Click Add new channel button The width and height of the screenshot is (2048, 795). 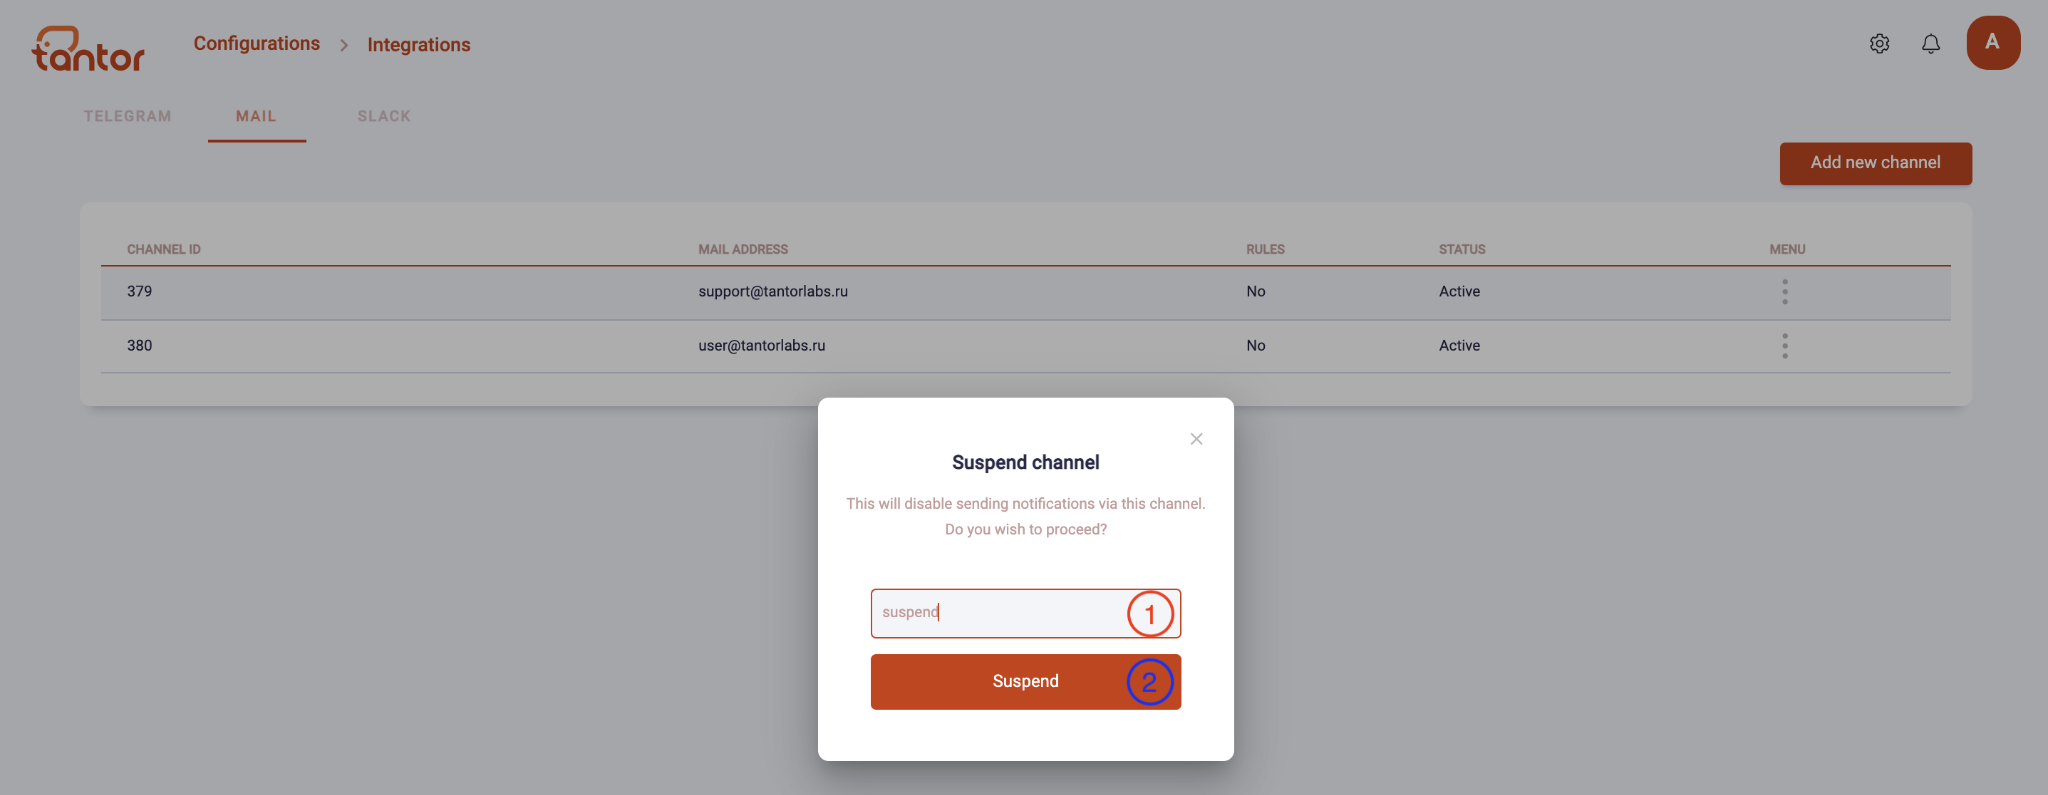(1875, 163)
